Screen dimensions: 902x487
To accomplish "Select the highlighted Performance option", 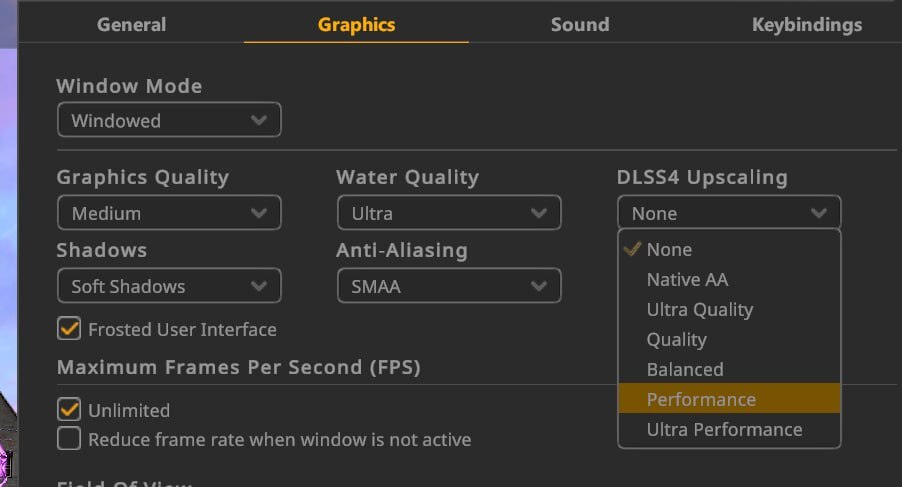I will pyautogui.click(x=729, y=398).
